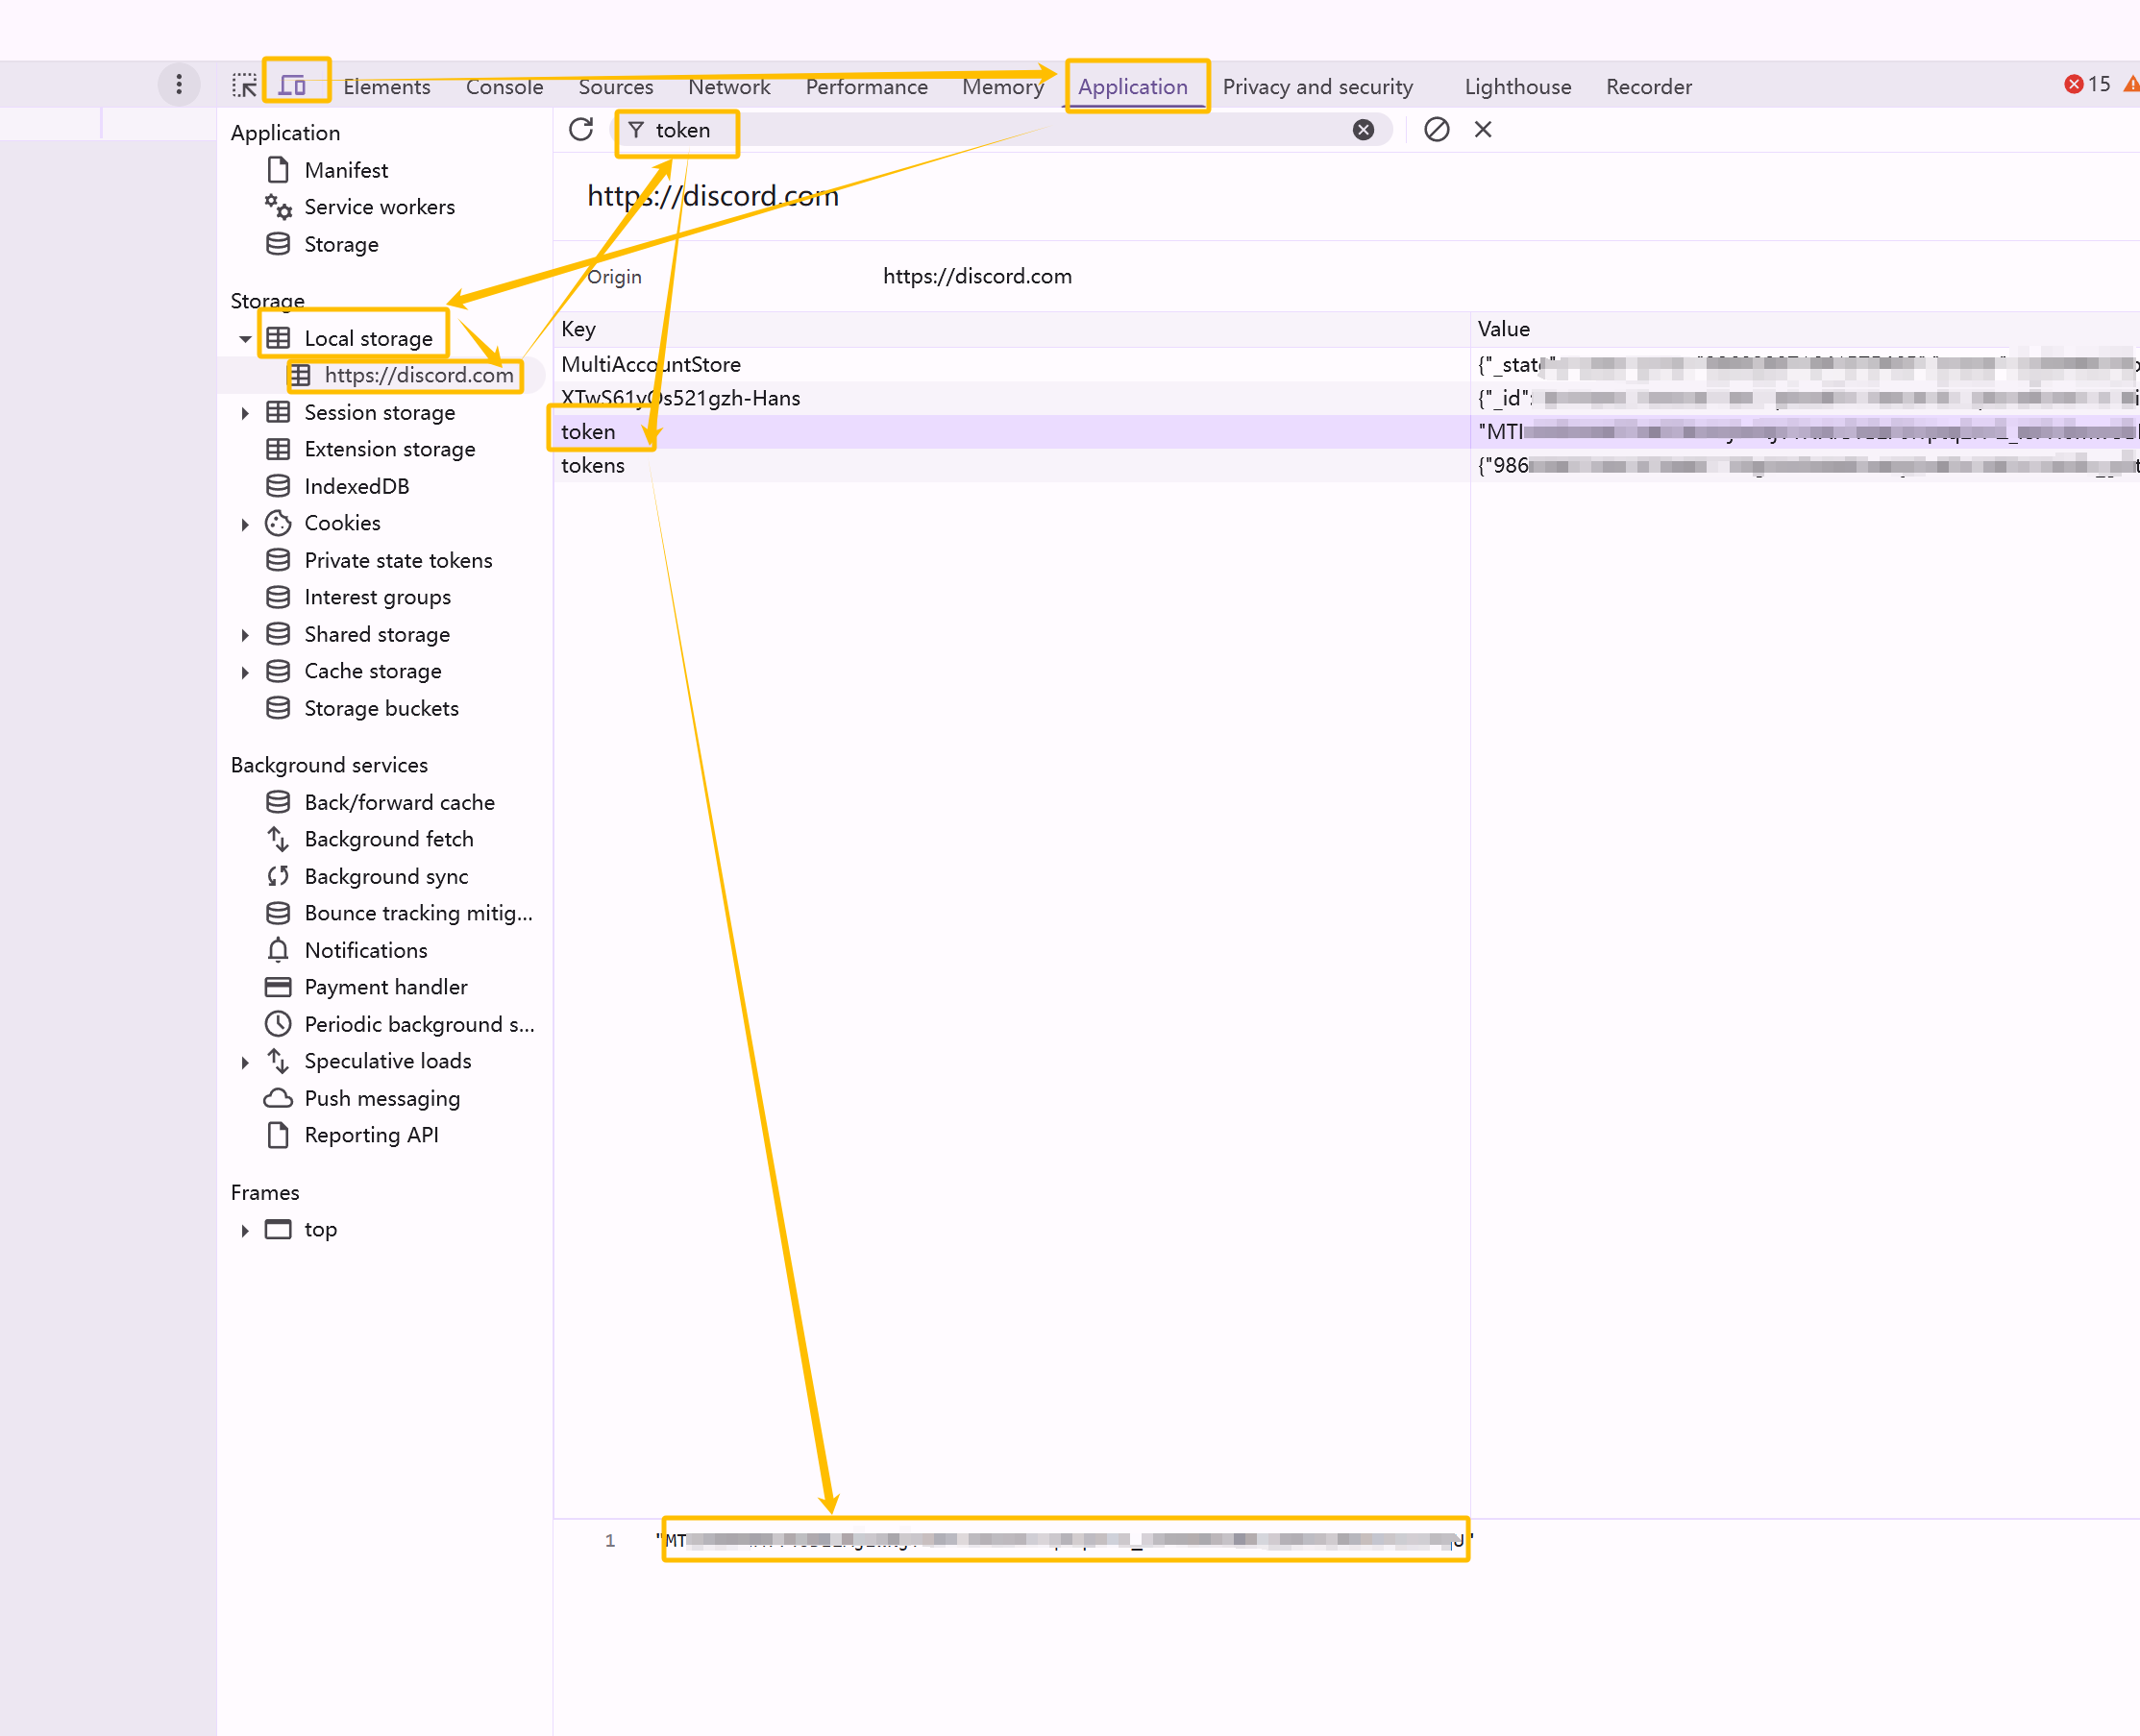
Task: Select https://discord.com under Local storage
Action: (418, 375)
